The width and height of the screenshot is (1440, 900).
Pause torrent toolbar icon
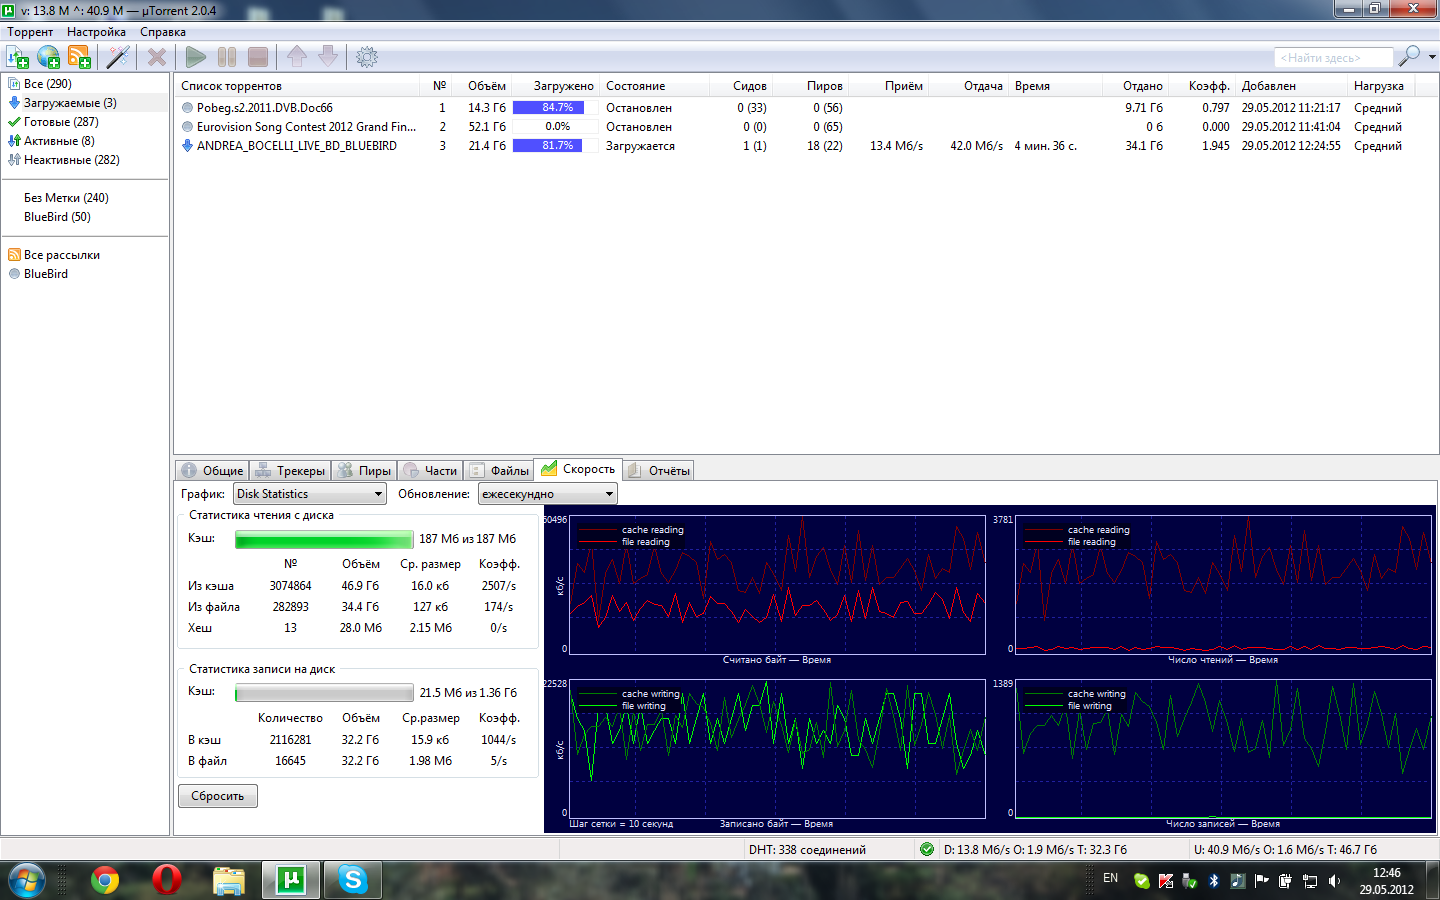227,57
